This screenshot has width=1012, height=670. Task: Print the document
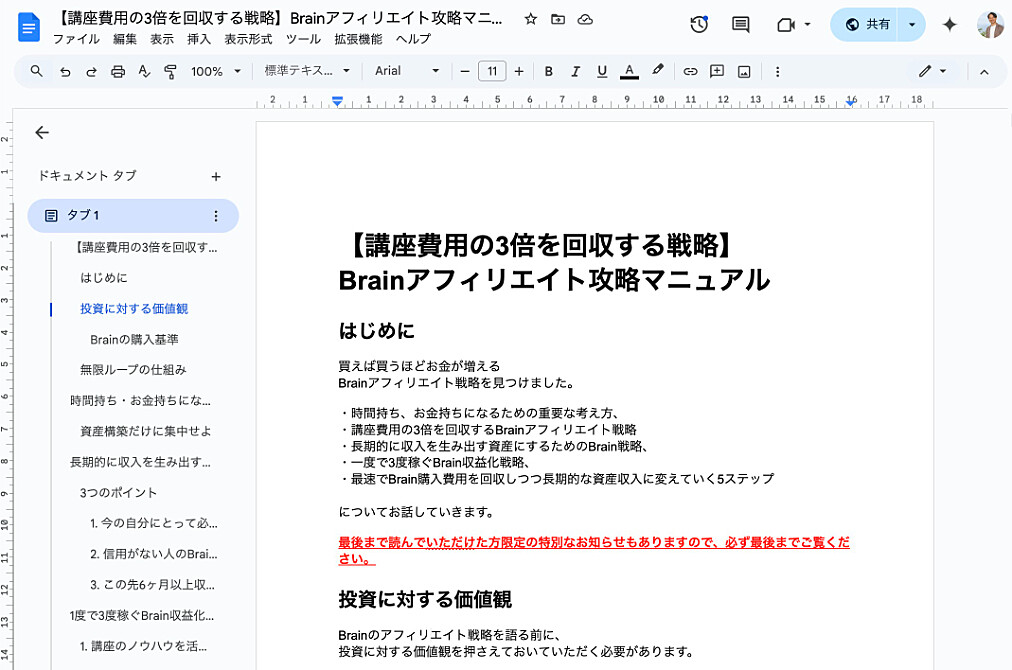(117, 71)
